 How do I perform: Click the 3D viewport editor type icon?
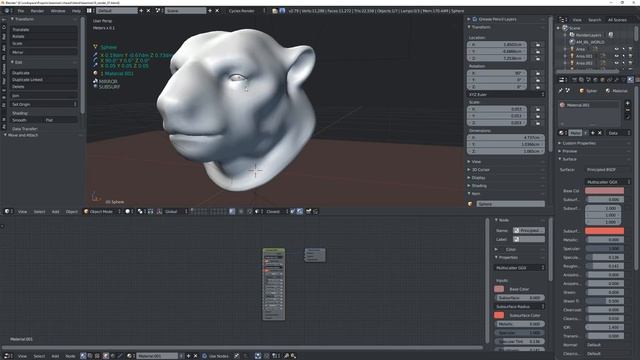click(x=8, y=211)
